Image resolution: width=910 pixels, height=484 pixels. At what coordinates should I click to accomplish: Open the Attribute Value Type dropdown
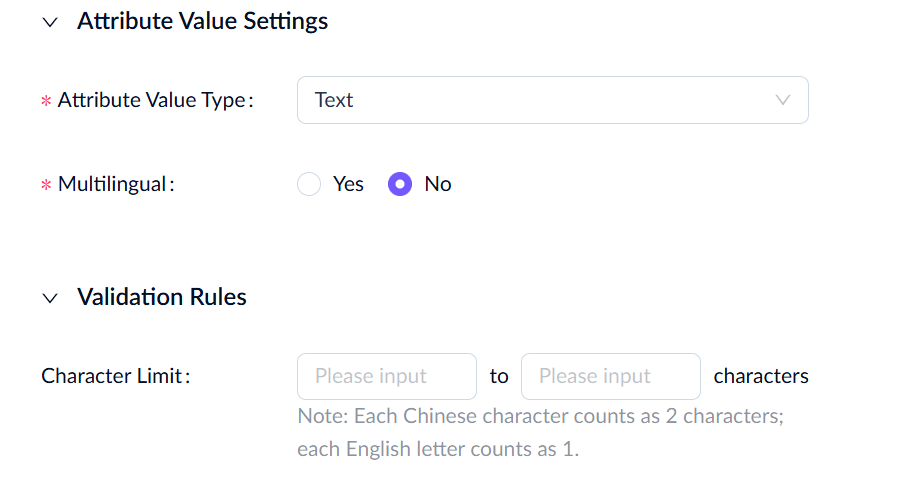[552, 100]
